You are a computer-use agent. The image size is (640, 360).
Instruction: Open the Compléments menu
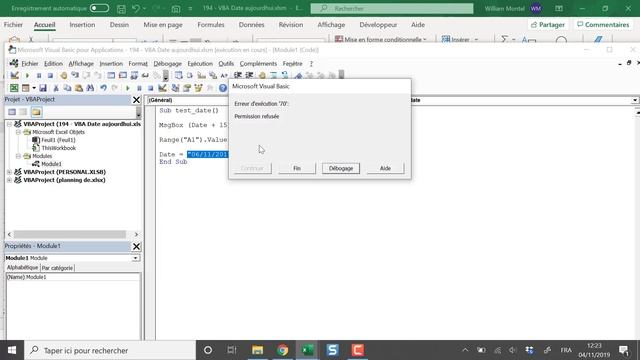(x=258, y=64)
